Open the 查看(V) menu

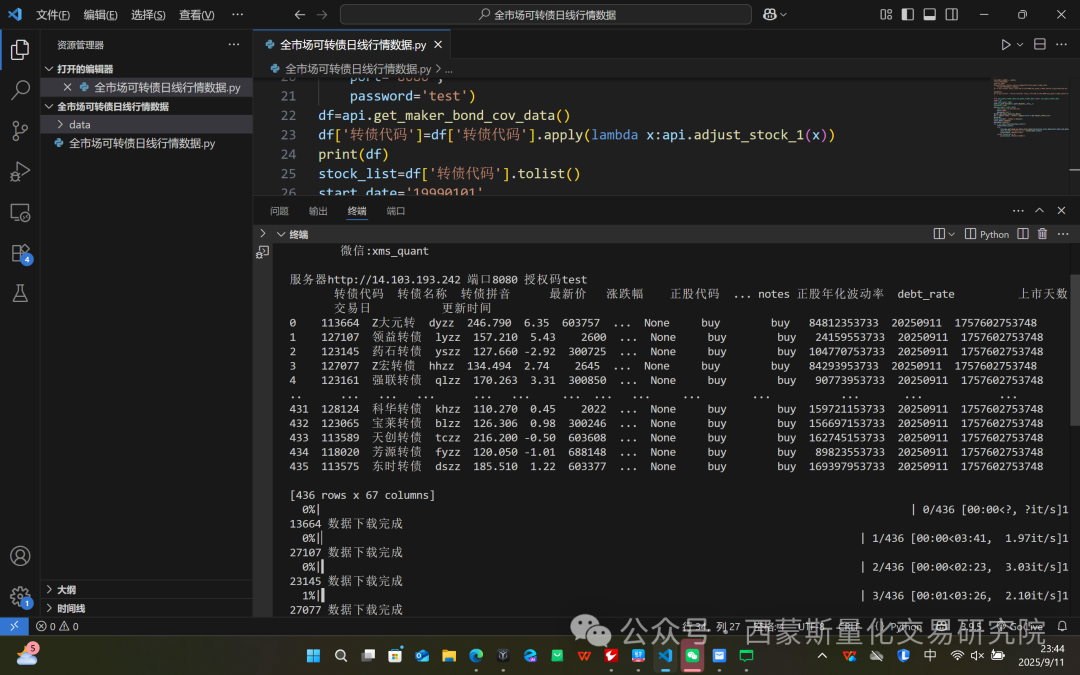click(197, 14)
